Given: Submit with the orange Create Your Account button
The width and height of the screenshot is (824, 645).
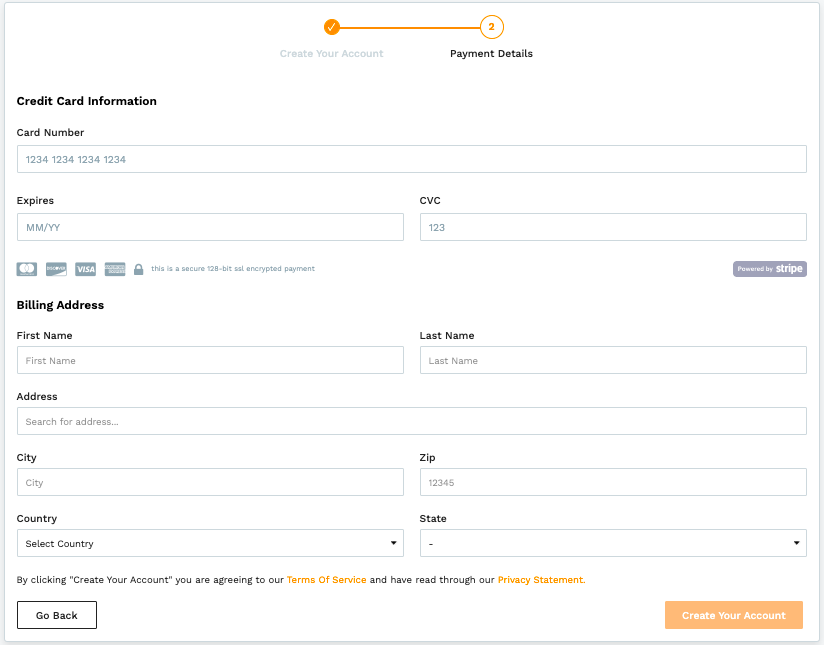Looking at the screenshot, I should [x=733, y=615].
